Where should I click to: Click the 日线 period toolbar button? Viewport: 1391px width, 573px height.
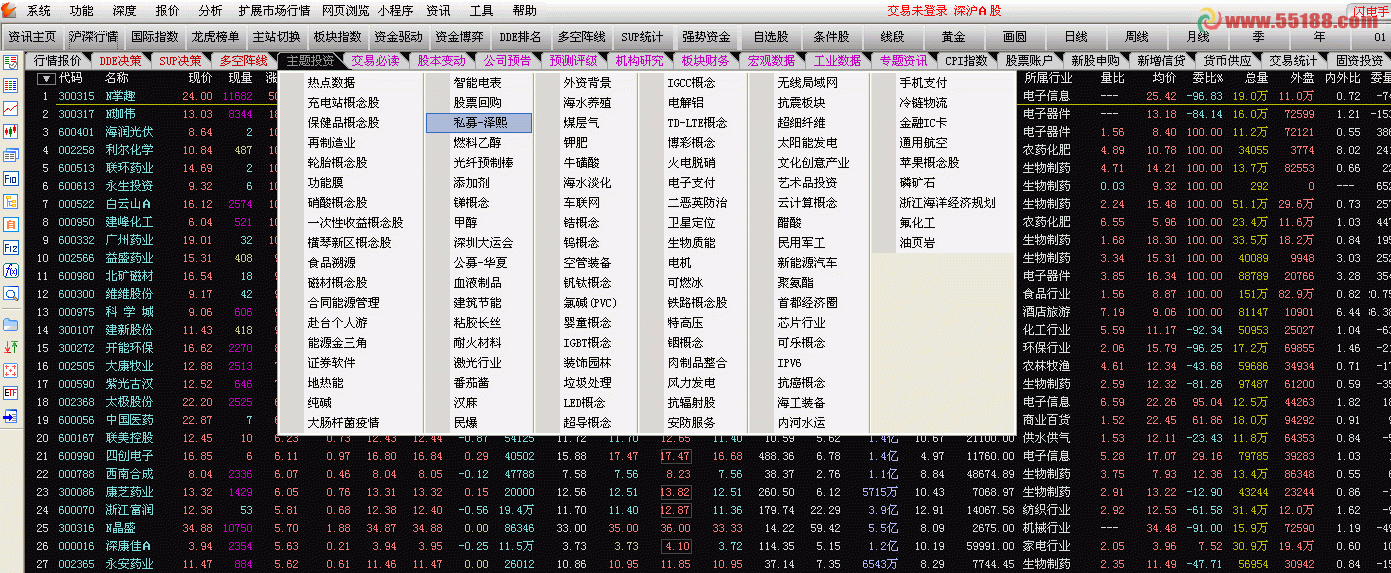pos(1076,37)
